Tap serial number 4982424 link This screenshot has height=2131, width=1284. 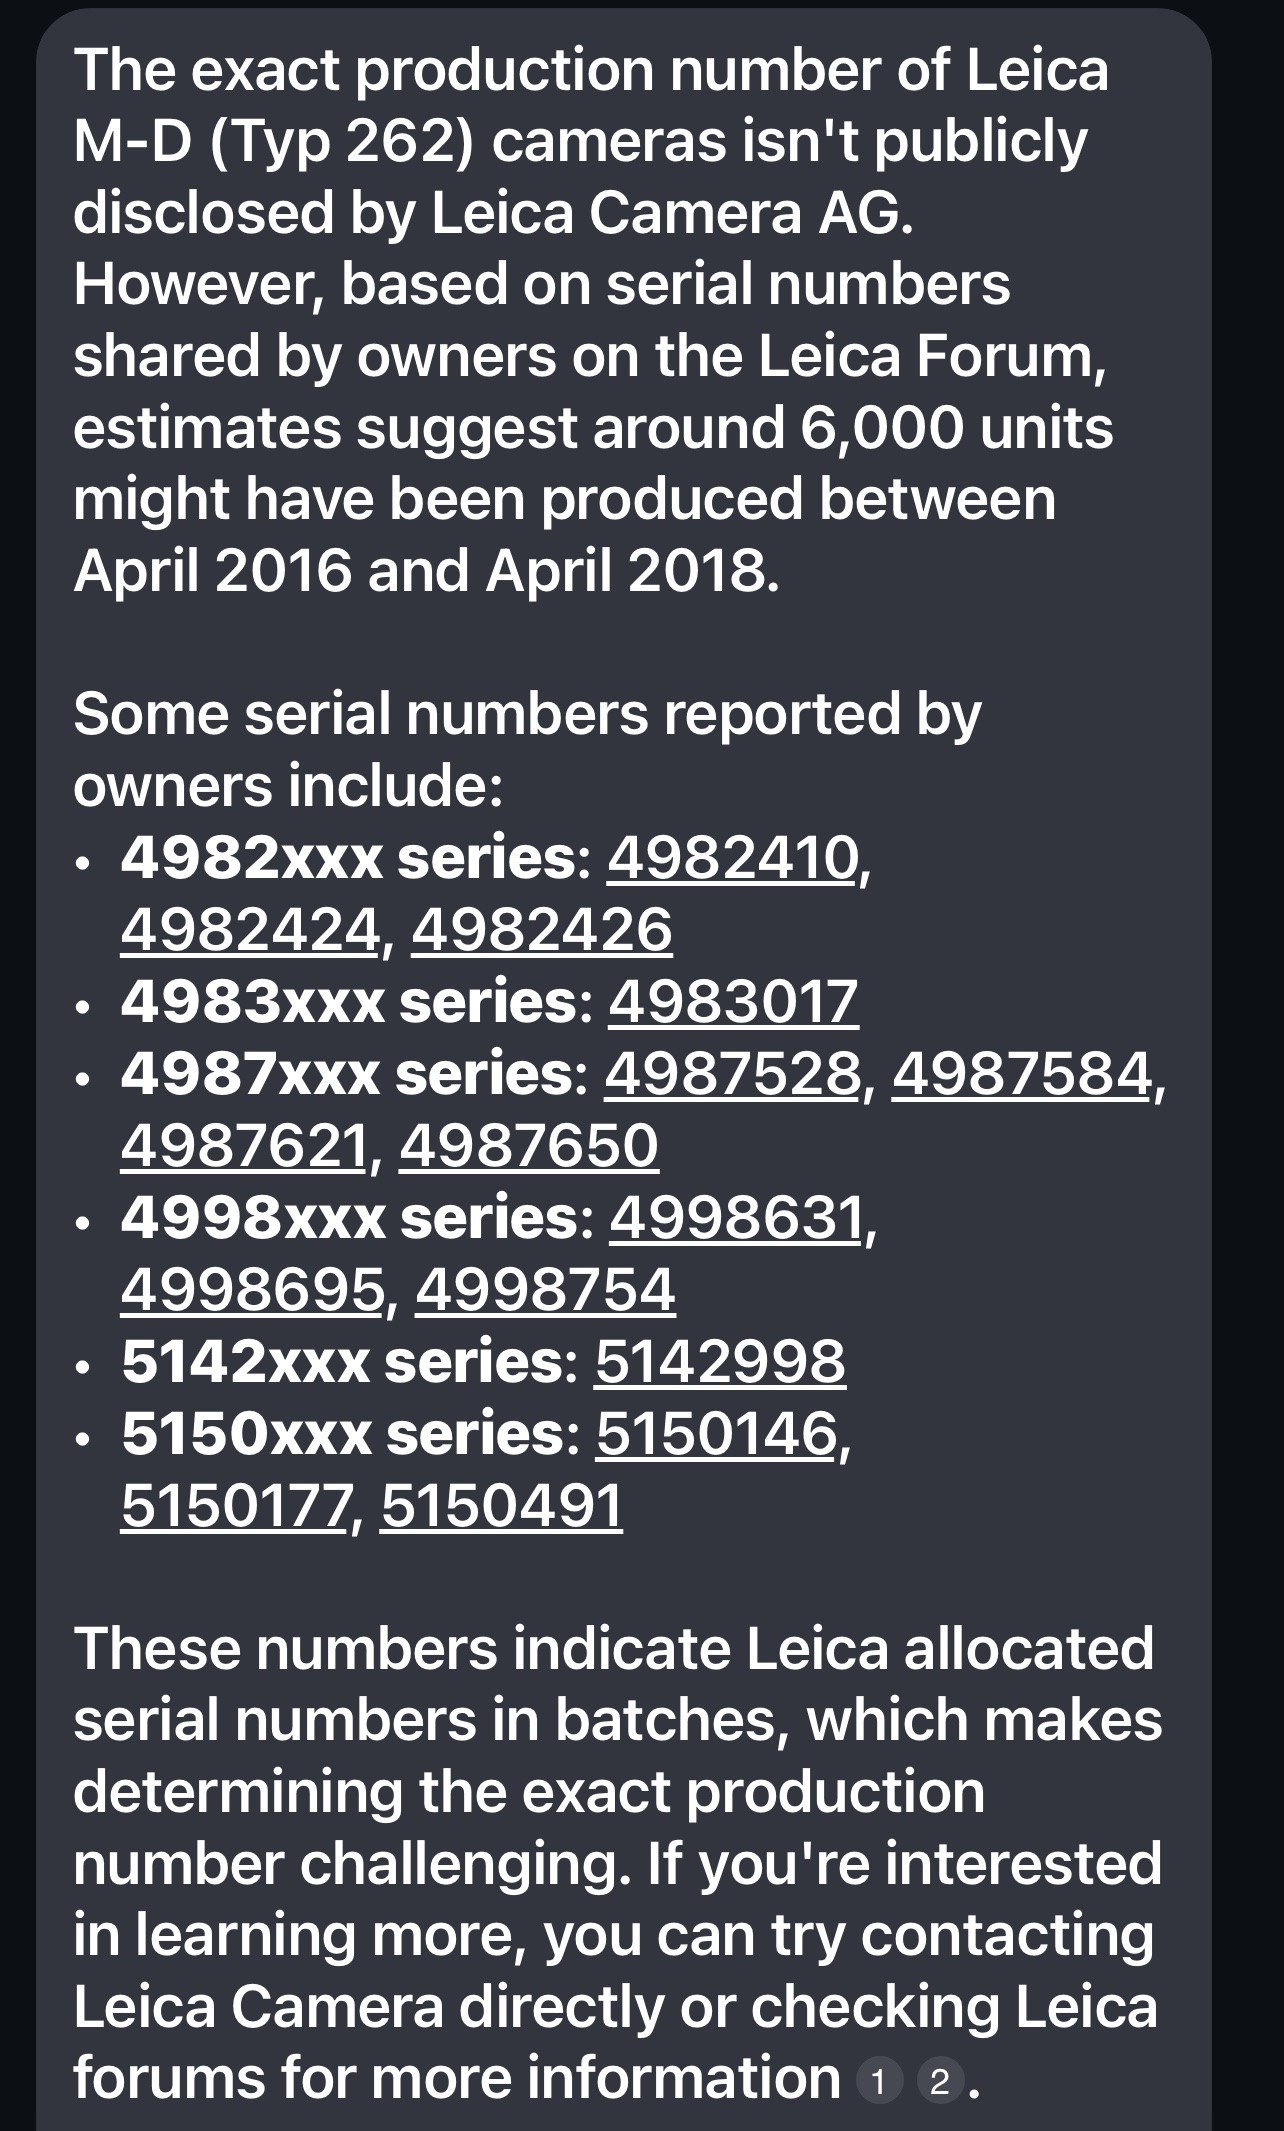(x=250, y=931)
